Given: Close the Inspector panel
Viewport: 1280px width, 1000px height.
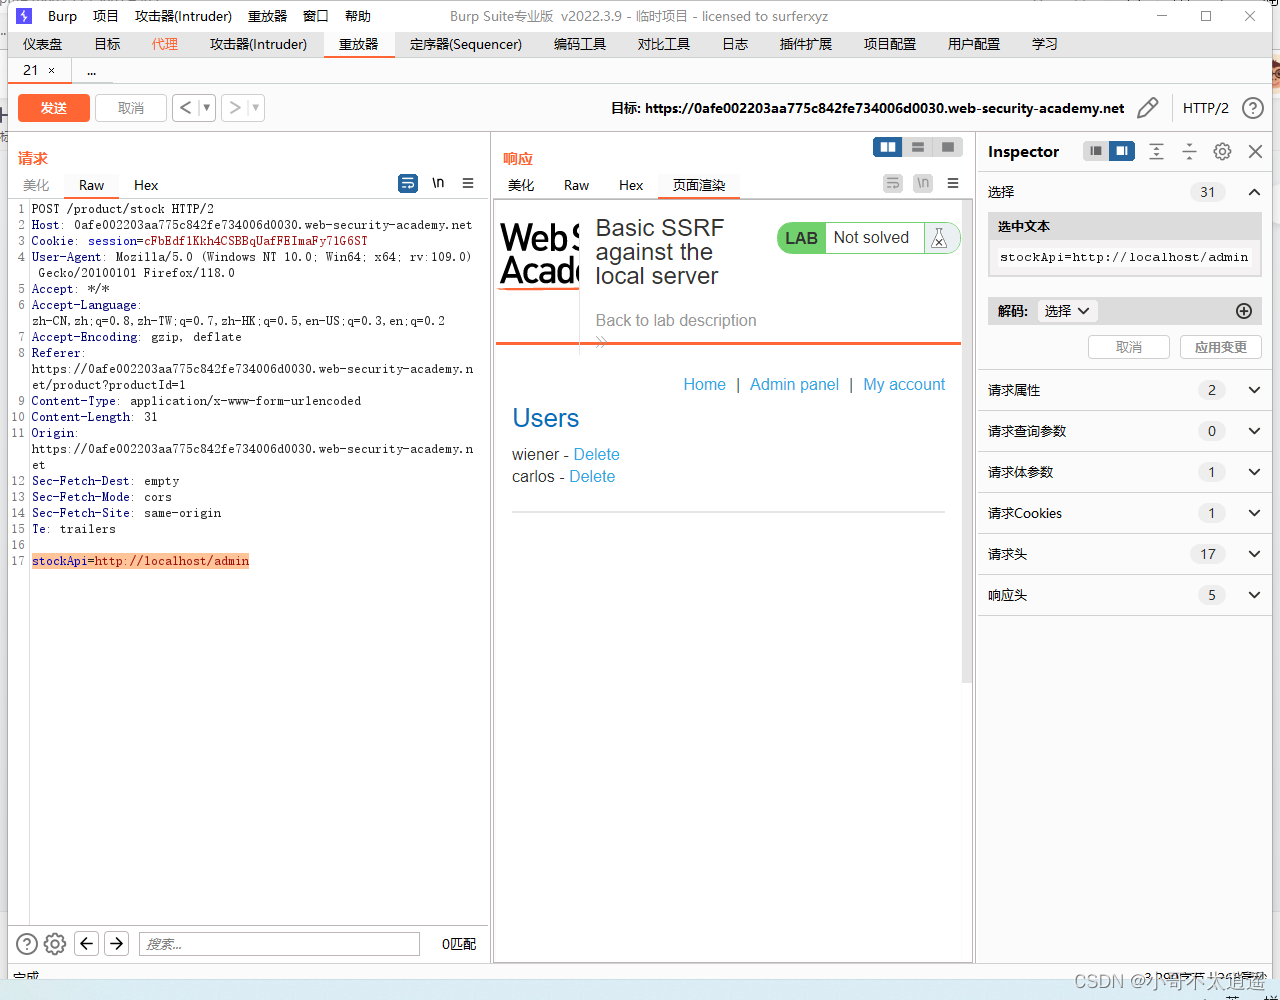Looking at the screenshot, I should coord(1256,151).
